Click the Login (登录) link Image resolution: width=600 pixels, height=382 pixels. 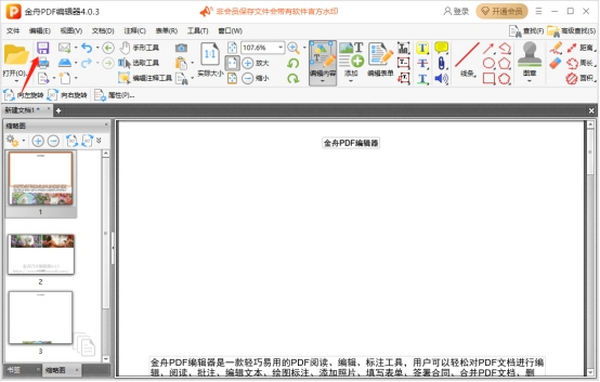pos(456,11)
